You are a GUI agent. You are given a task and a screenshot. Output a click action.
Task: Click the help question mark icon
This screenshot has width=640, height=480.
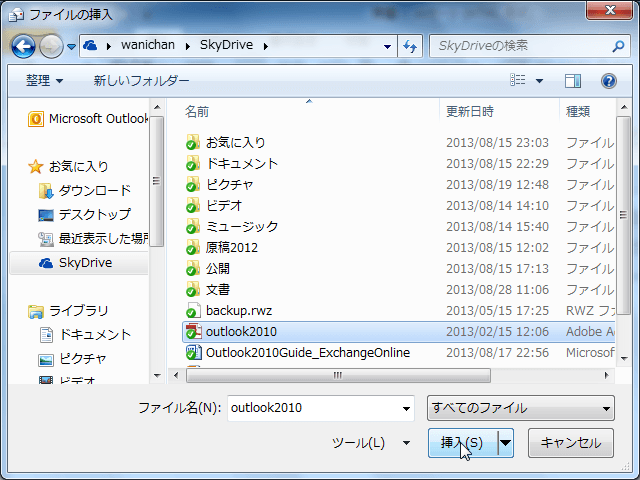609,81
